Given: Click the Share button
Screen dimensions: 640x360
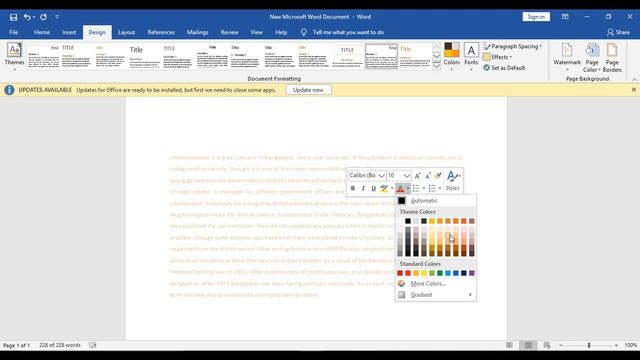Looking at the screenshot, I should [x=618, y=32].
